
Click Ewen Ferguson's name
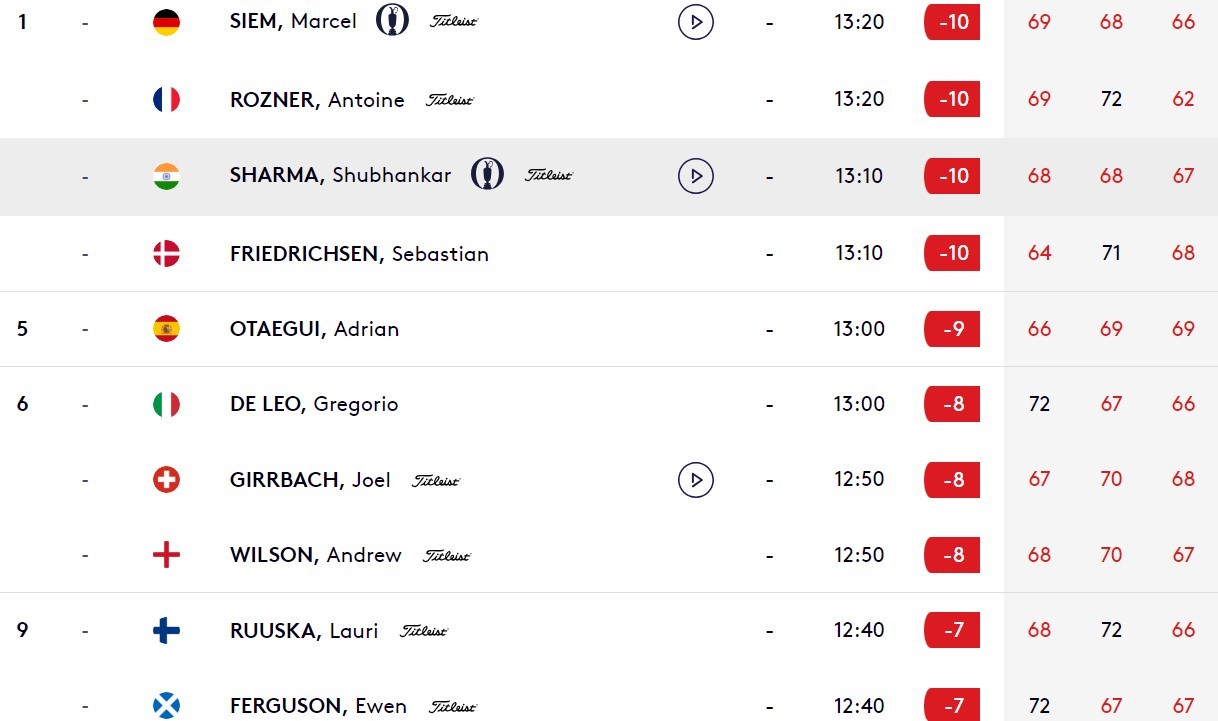click(318, 706)
